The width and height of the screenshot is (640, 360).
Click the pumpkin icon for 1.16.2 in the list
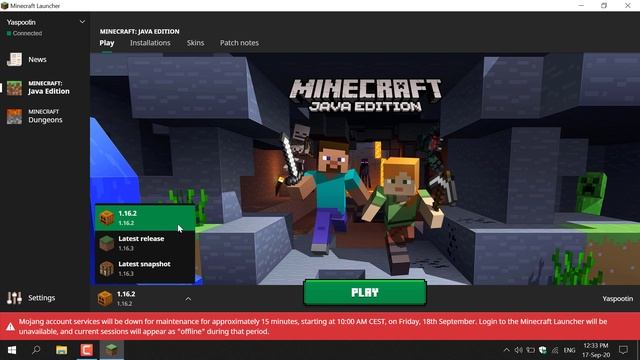[107, 218]
